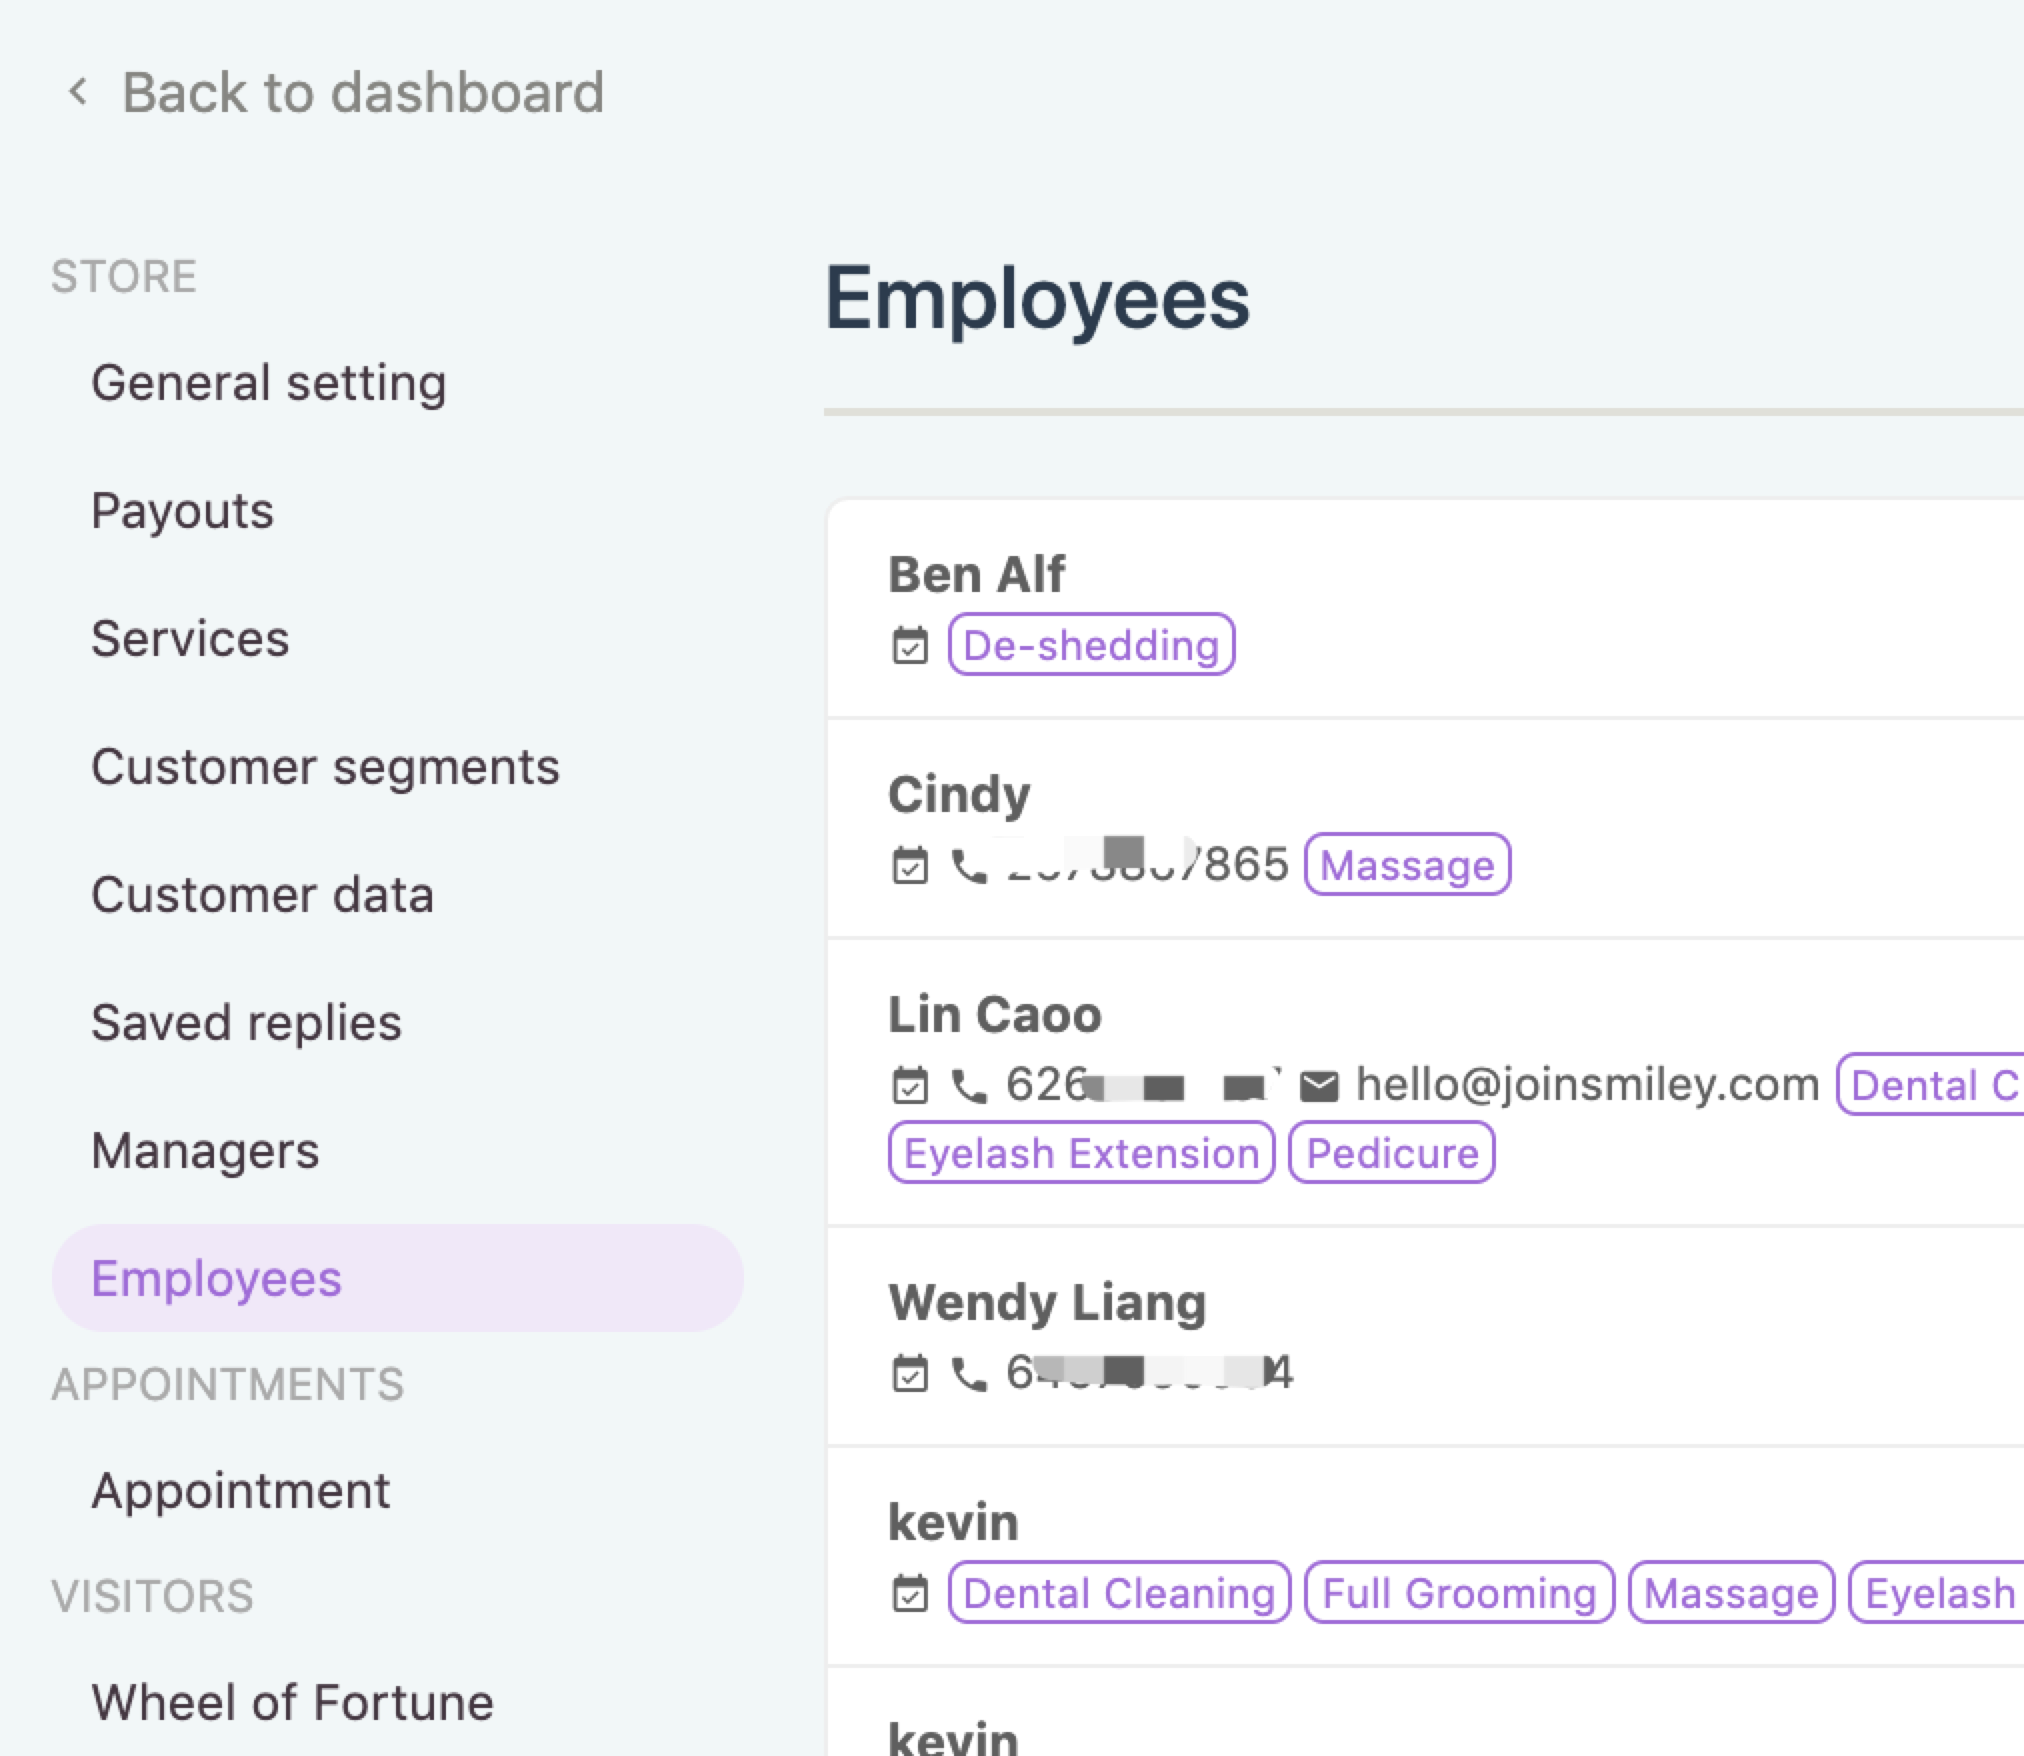Click Ben Alf's calendar icon
Screen dimensions: 2024x1756
[910, 645]
